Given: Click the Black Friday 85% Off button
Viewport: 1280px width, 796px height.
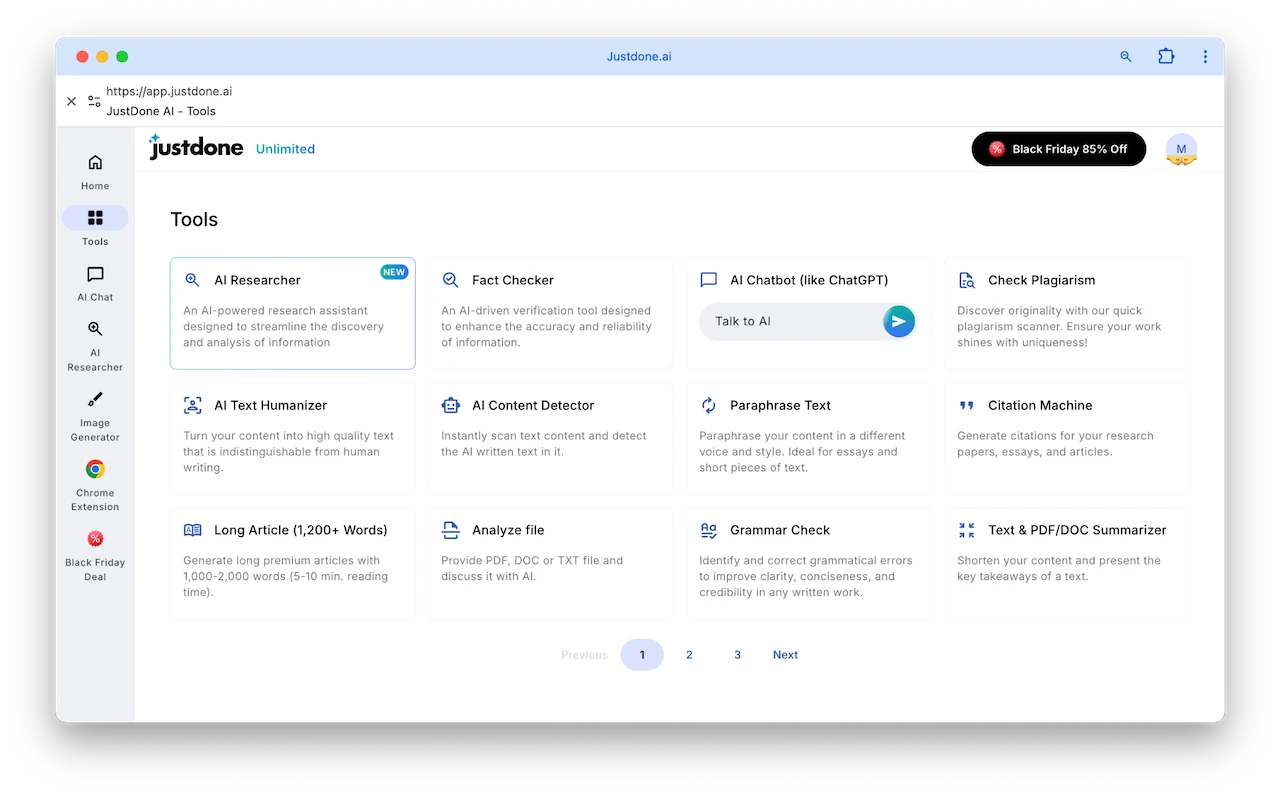Looking at the screenshot, I should pyautogui.click(x=1058, y=149).
